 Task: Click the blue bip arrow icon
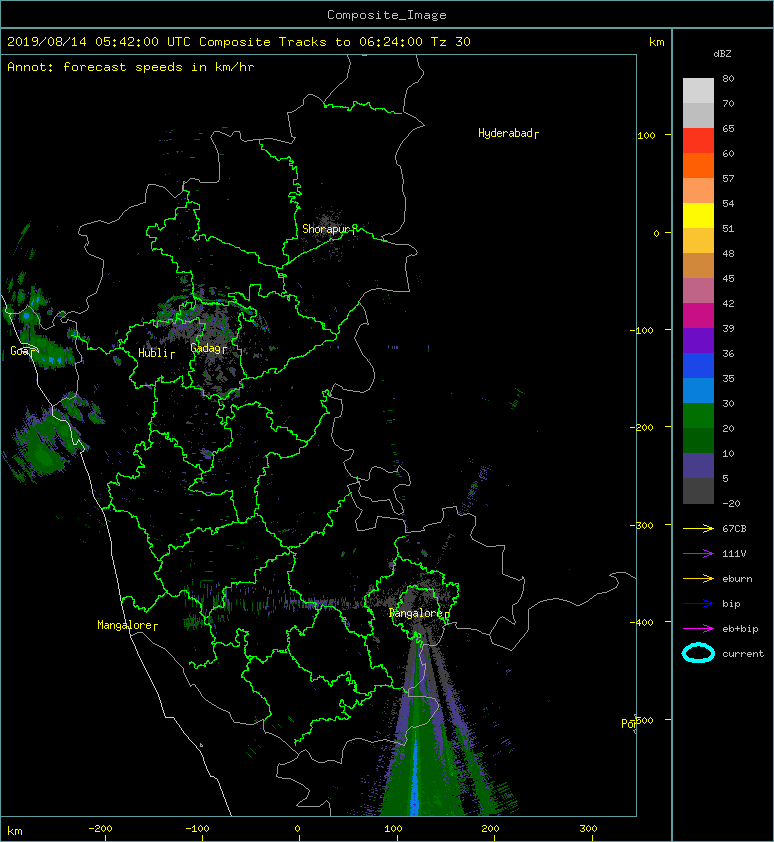pyautogui.click(x=698, y=604)
